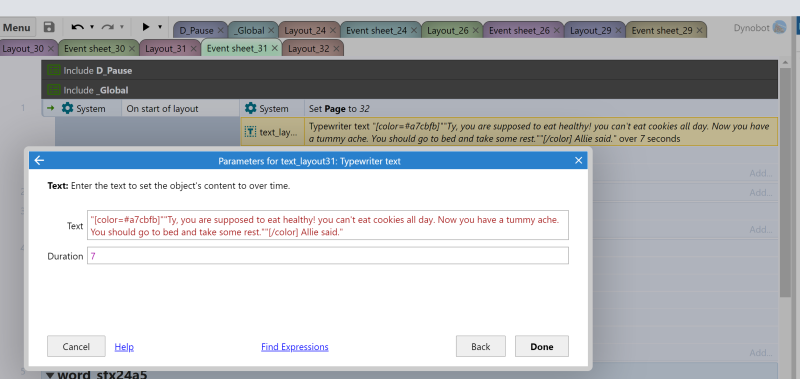Close the _Global tab
The width and height of the screenshot is (800, 379).
point(271,31)
